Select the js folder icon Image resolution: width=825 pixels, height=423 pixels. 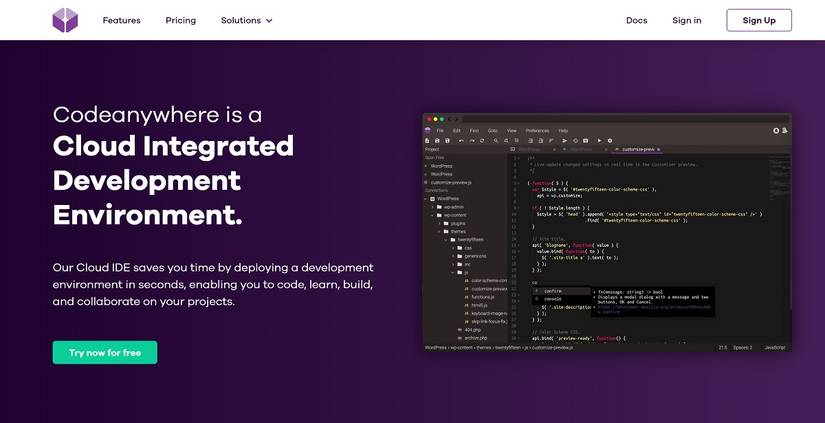coord(459,273)
